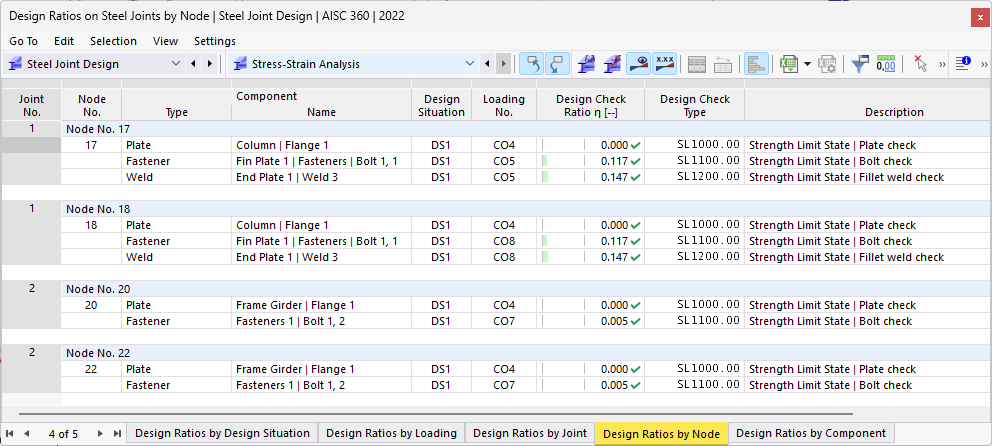This screenshot has height=446, width=992.
Task: Click the Loading No. column header
Action: [x=504, y=105]
